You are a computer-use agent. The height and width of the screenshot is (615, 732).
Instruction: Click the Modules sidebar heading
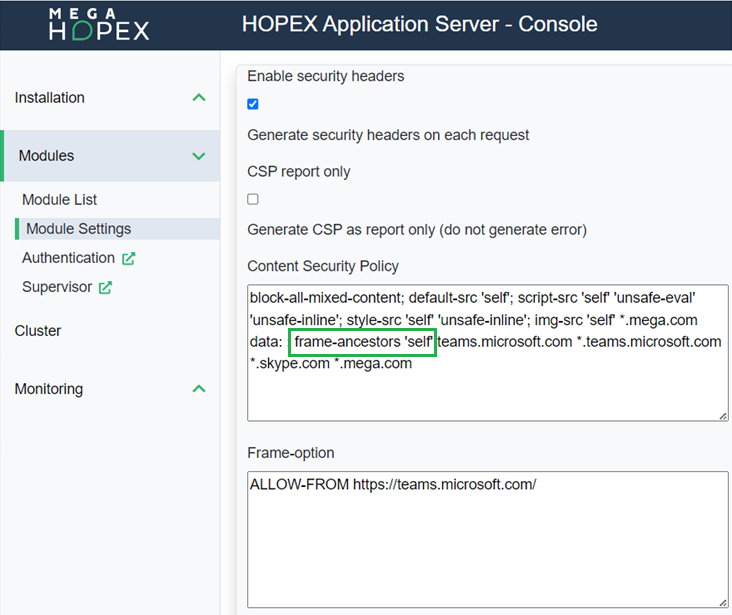click(x=47, y=156)
